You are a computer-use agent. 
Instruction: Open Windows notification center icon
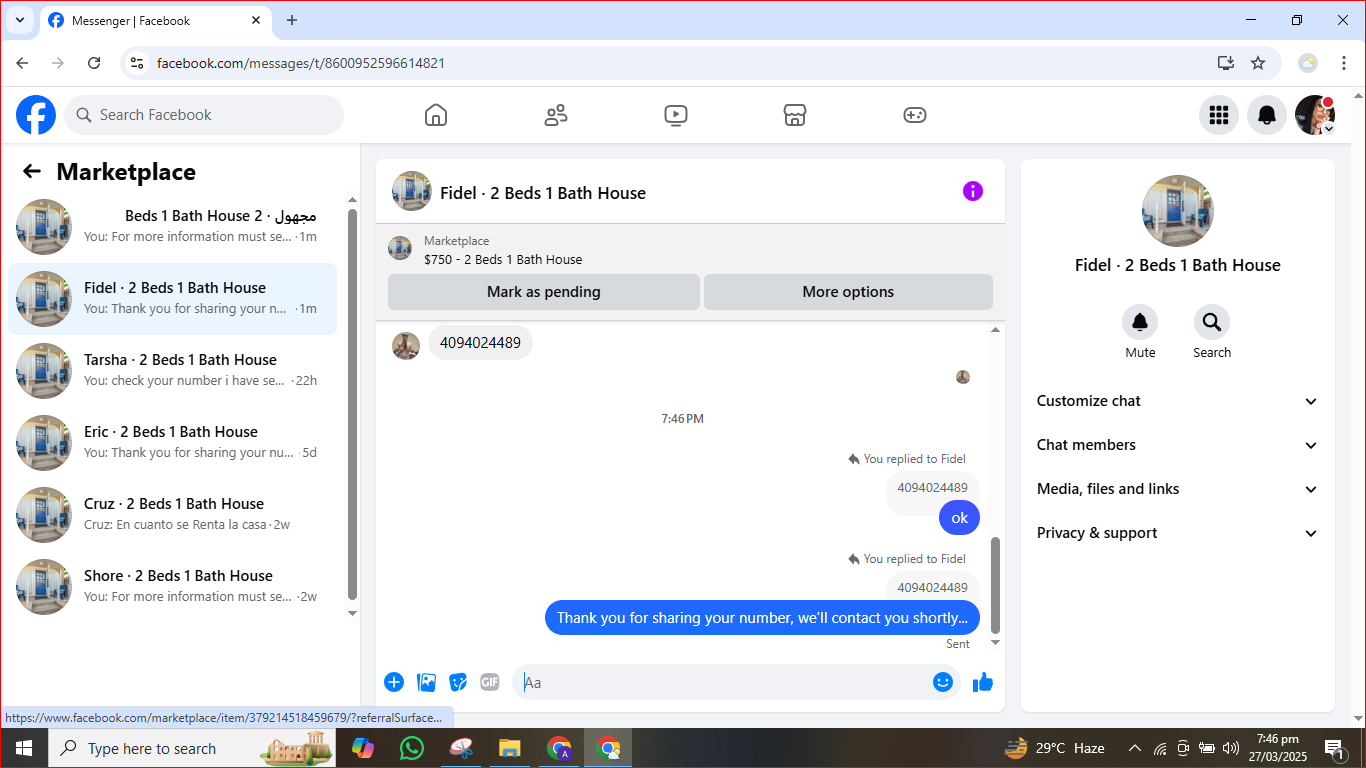tap(1334, 748)
